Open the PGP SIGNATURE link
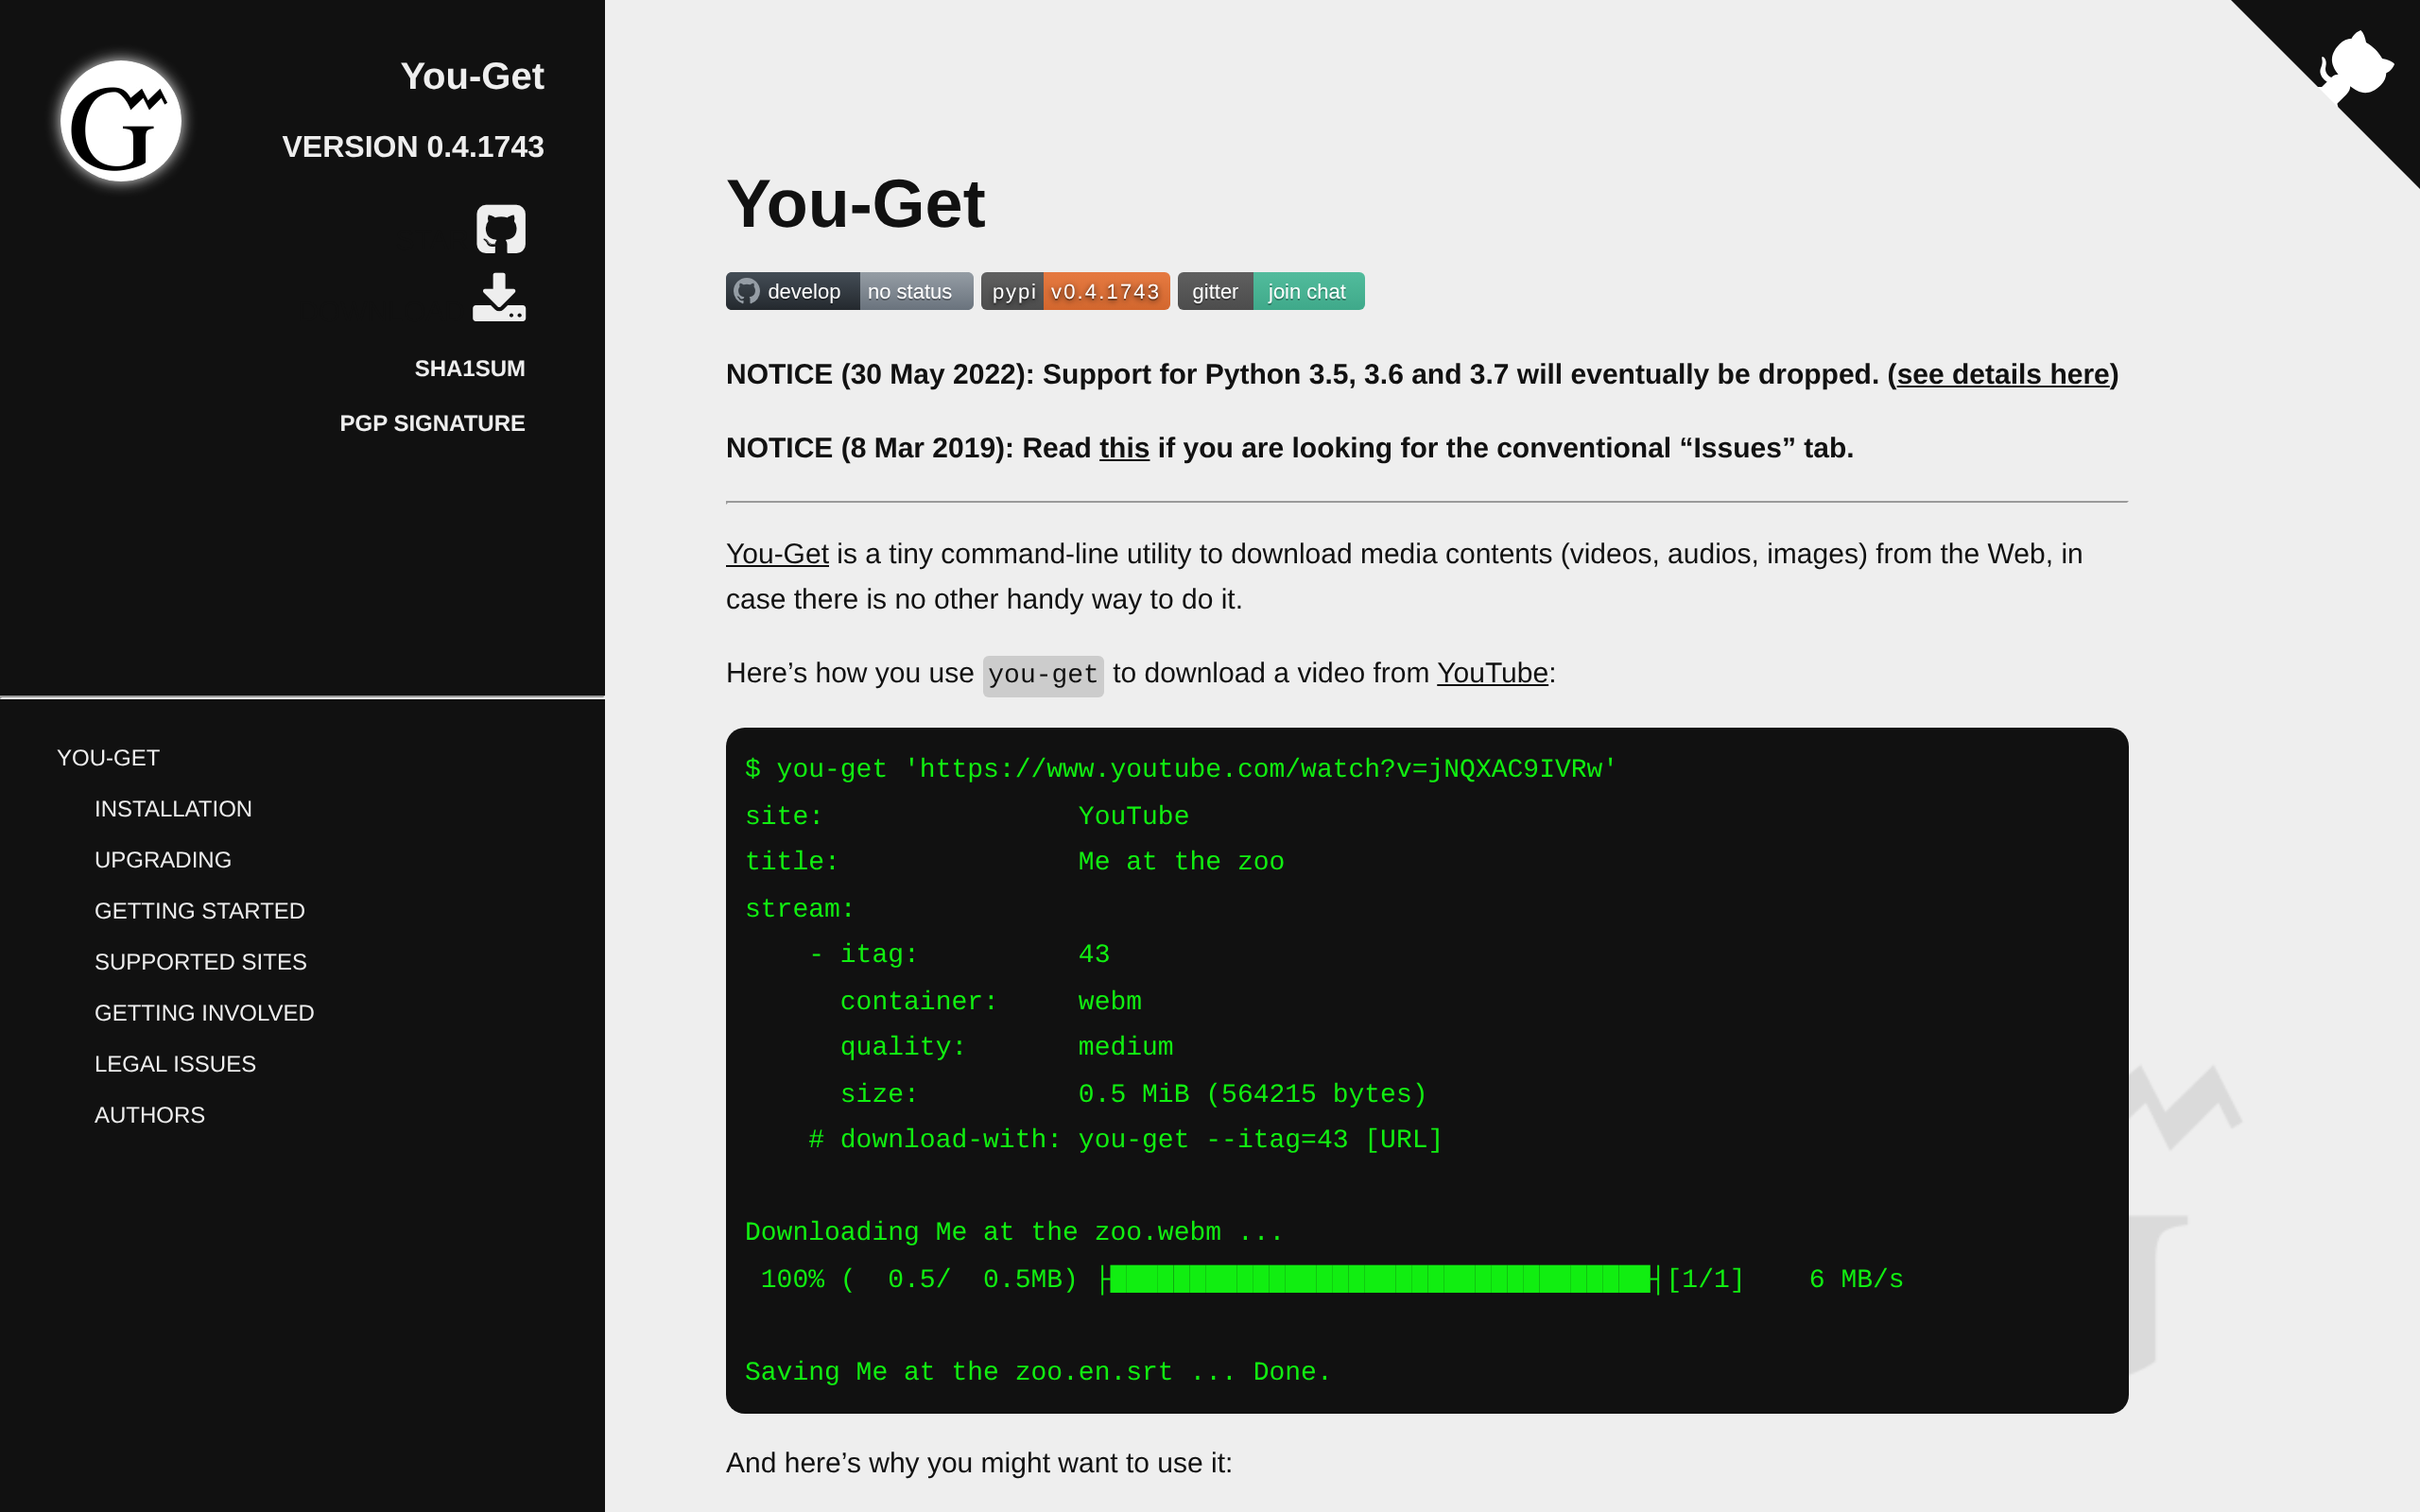 pyautogui.click(x=432, y=423)
